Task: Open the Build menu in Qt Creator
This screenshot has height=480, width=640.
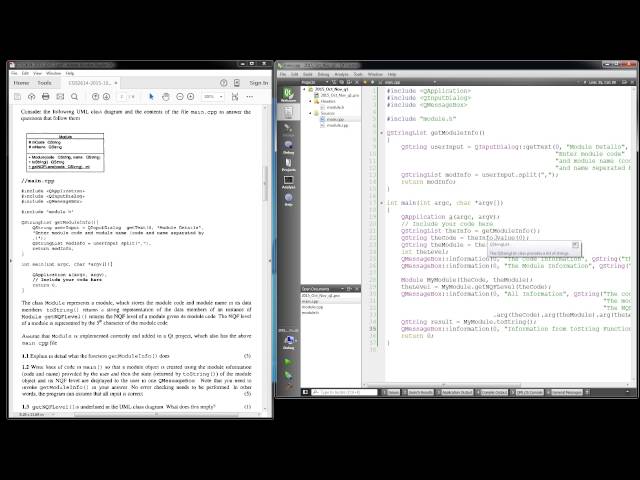Action: pyautogui.click(x=308, y=74)
